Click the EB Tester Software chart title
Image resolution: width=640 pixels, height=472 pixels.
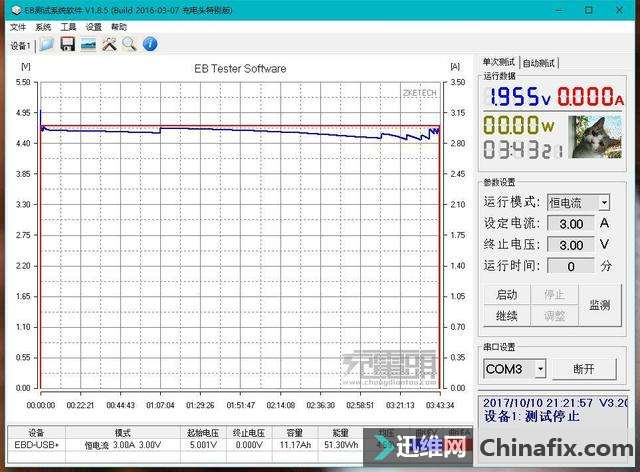click(x=240, y=69)
